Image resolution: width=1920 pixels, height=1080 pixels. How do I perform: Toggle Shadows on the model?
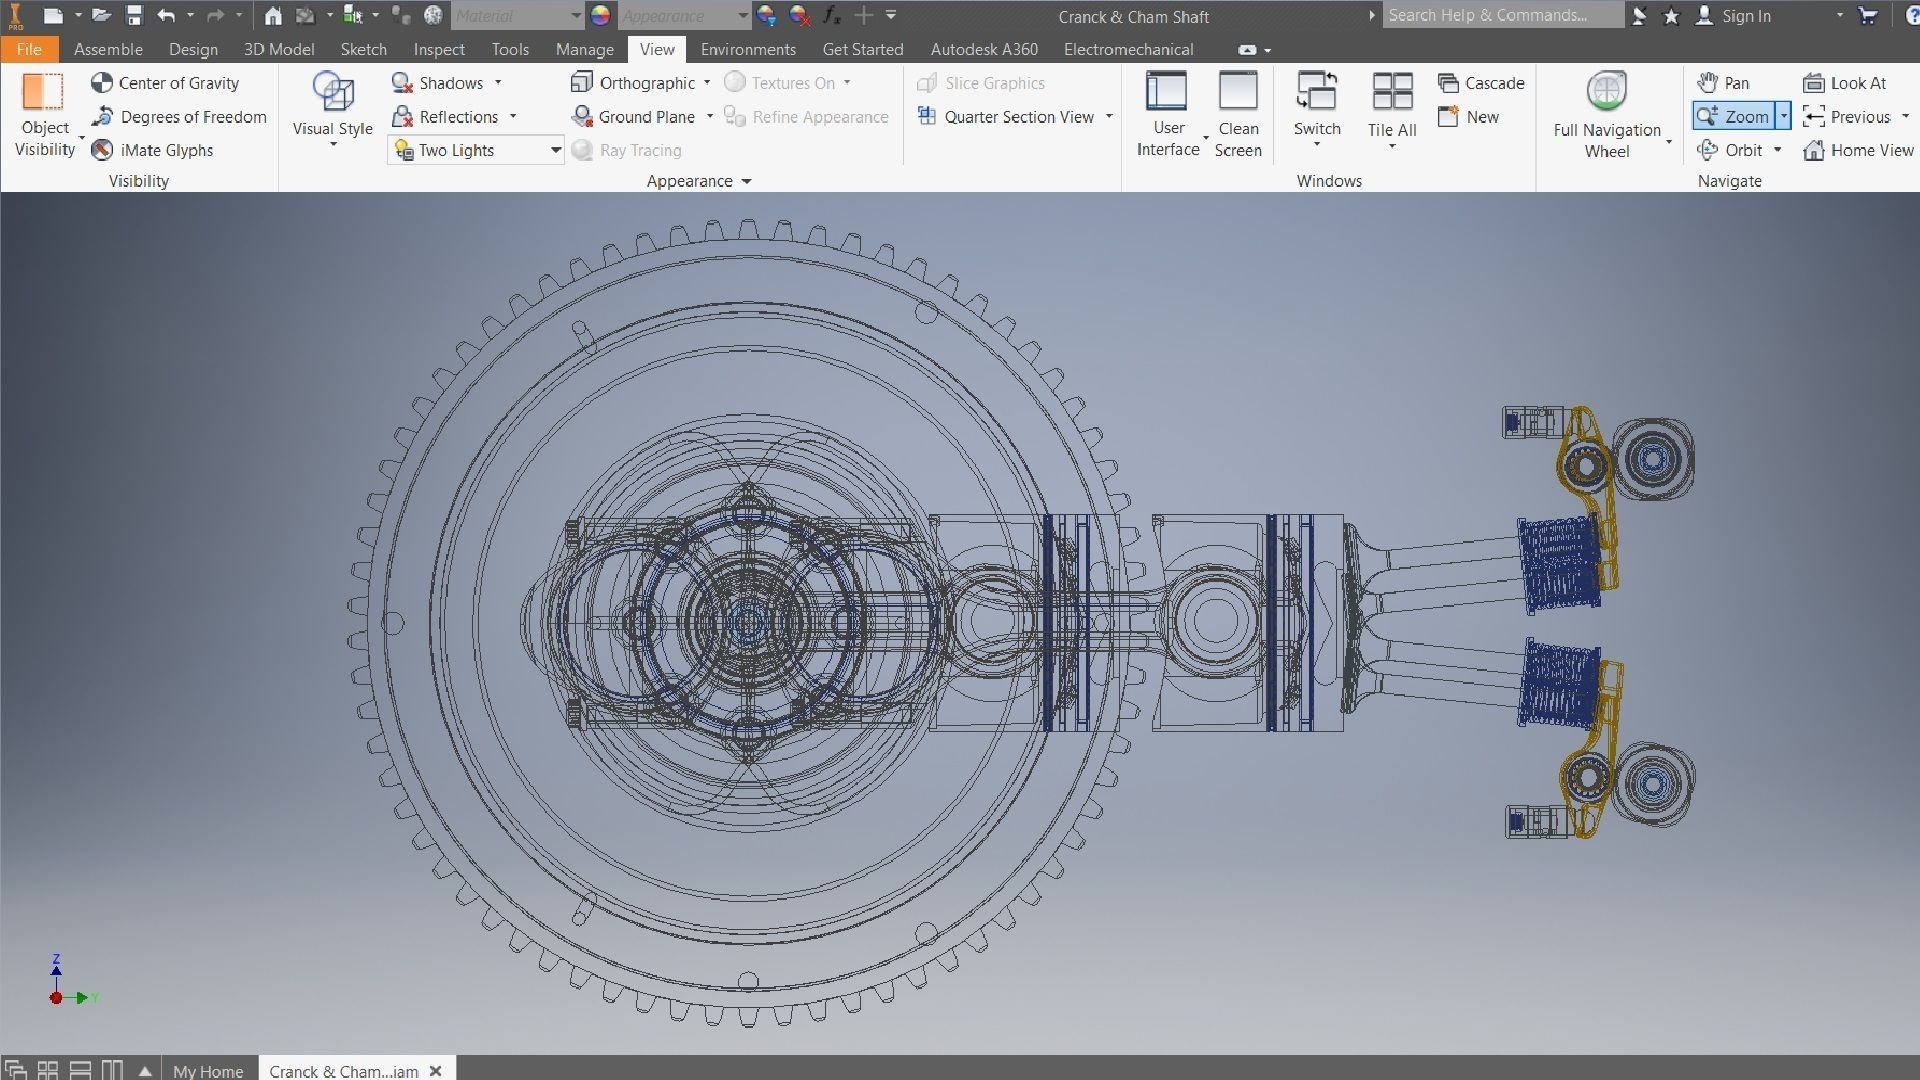point(438,83)
